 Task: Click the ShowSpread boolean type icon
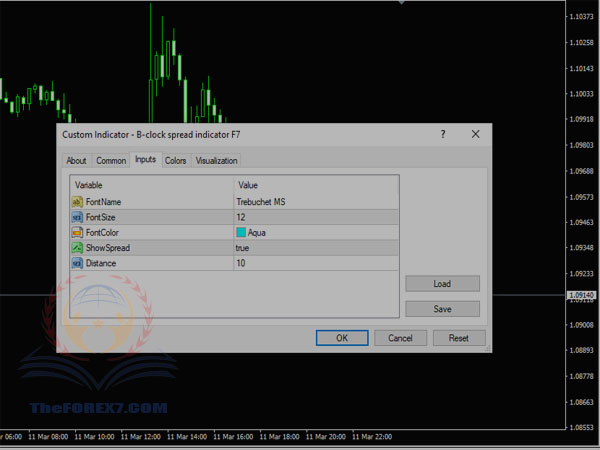pos(77,248)
